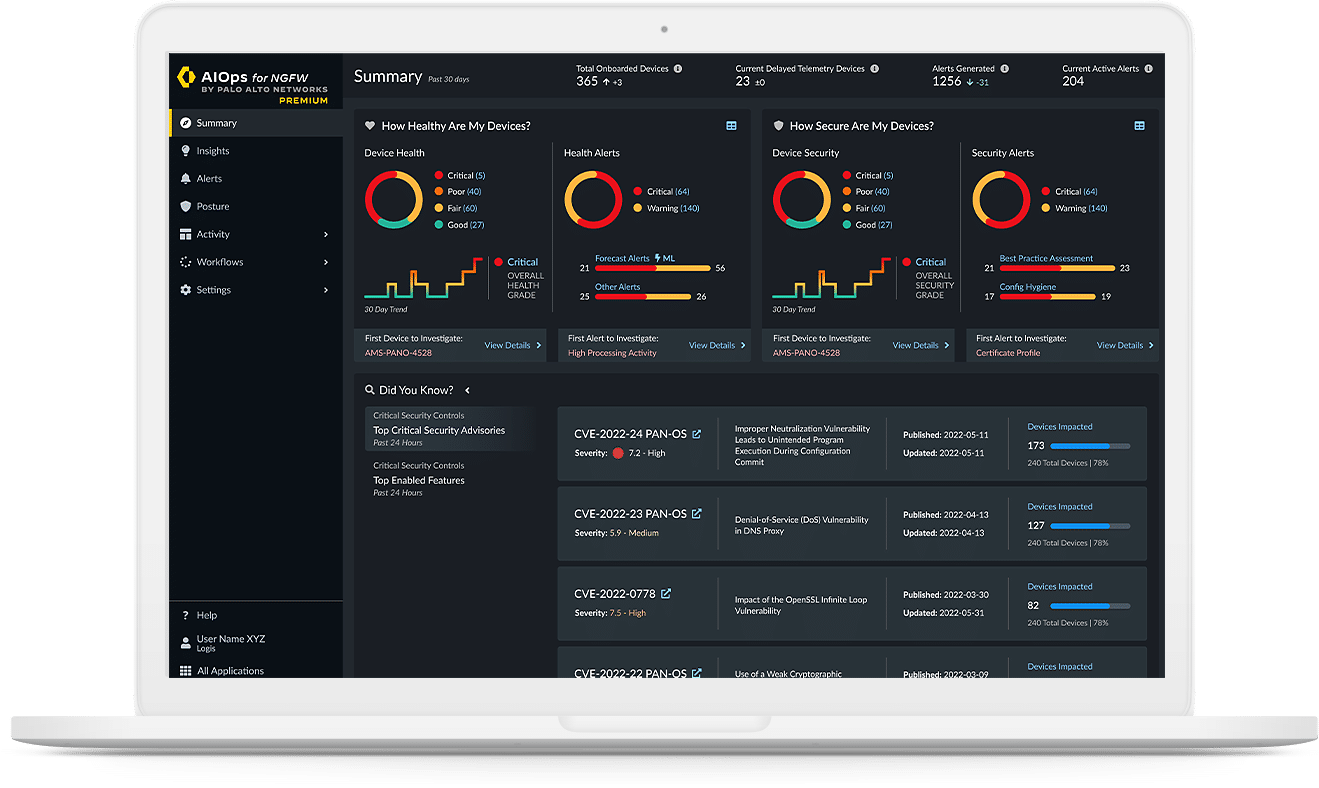The height and width of the screenshot is (788, 1319).
Task: Expand the Workflows submenu chevron
Action: 326,262
